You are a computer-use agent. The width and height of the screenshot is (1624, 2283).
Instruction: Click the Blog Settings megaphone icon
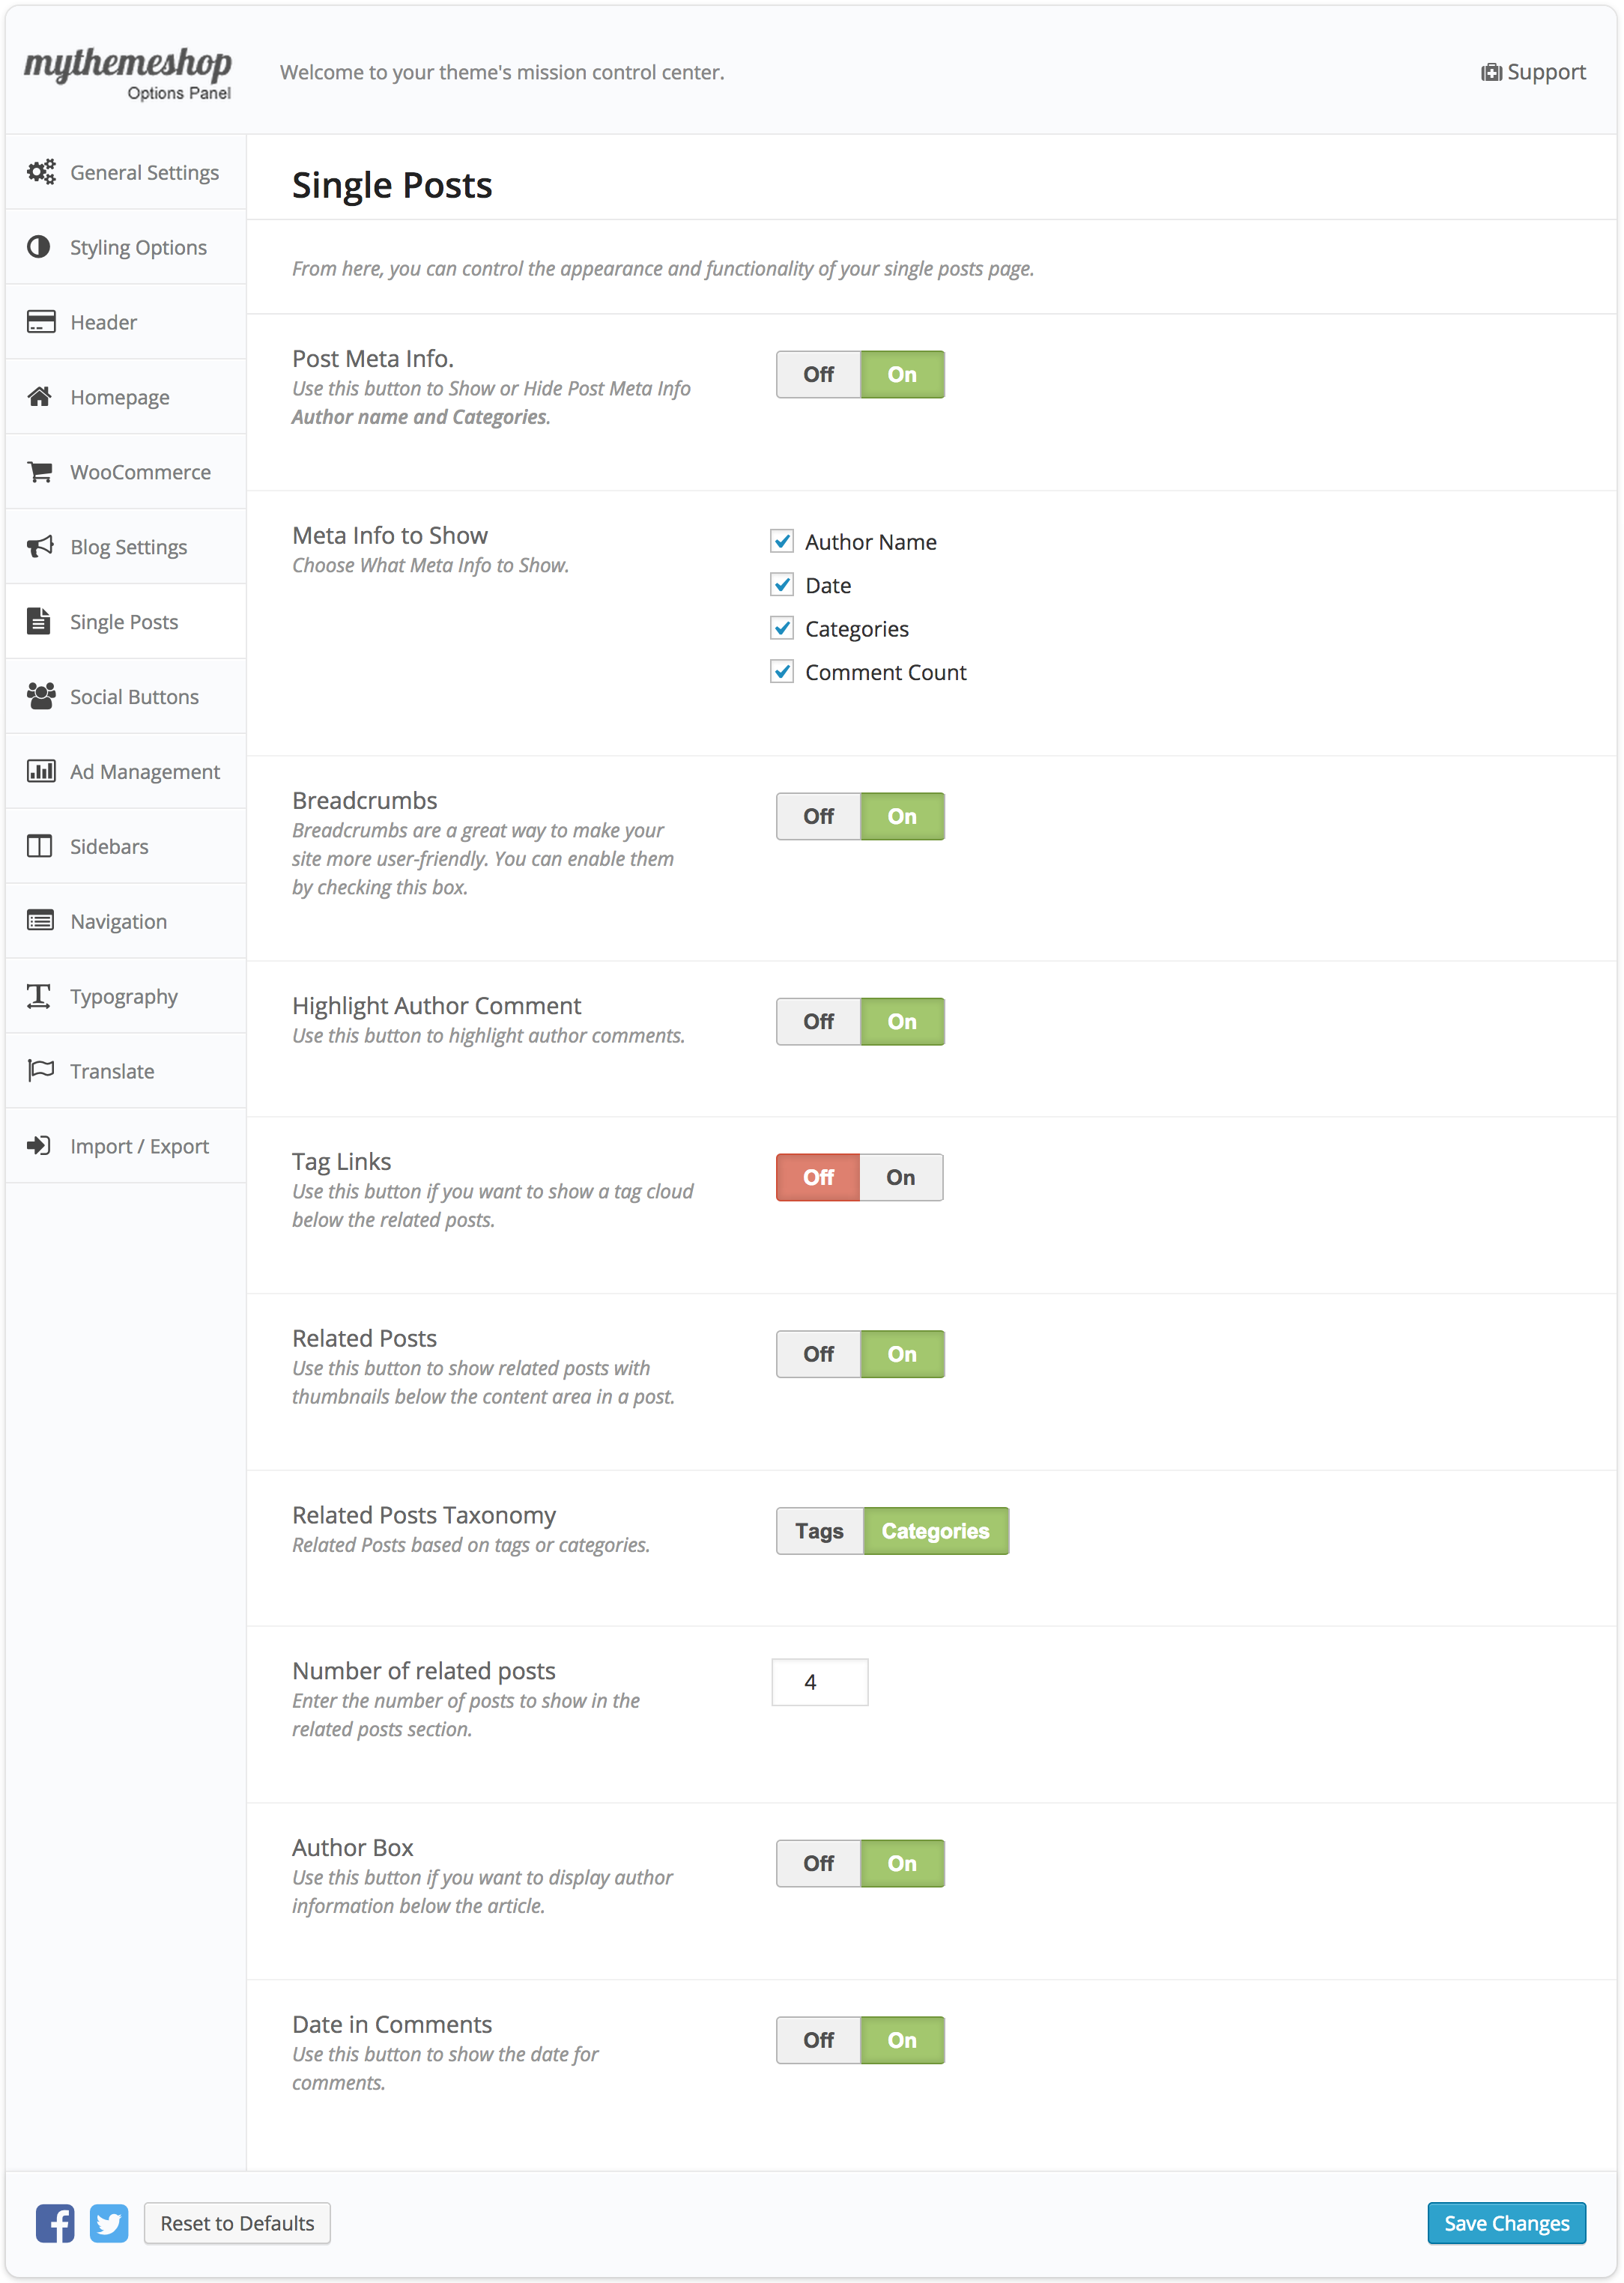[x=39, y=546]
